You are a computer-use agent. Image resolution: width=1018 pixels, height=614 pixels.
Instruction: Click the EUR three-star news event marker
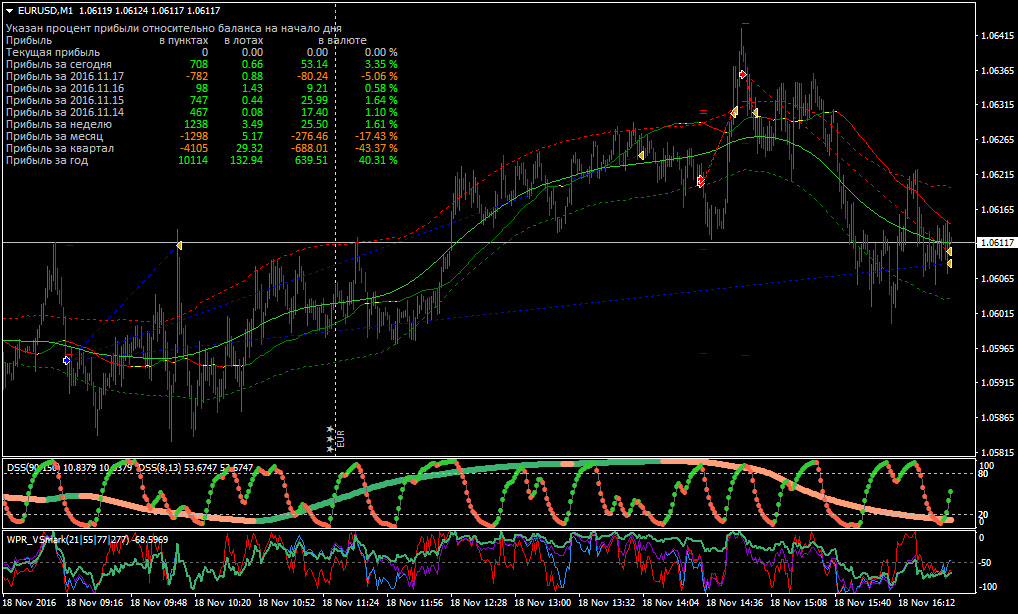click(336, 438)
